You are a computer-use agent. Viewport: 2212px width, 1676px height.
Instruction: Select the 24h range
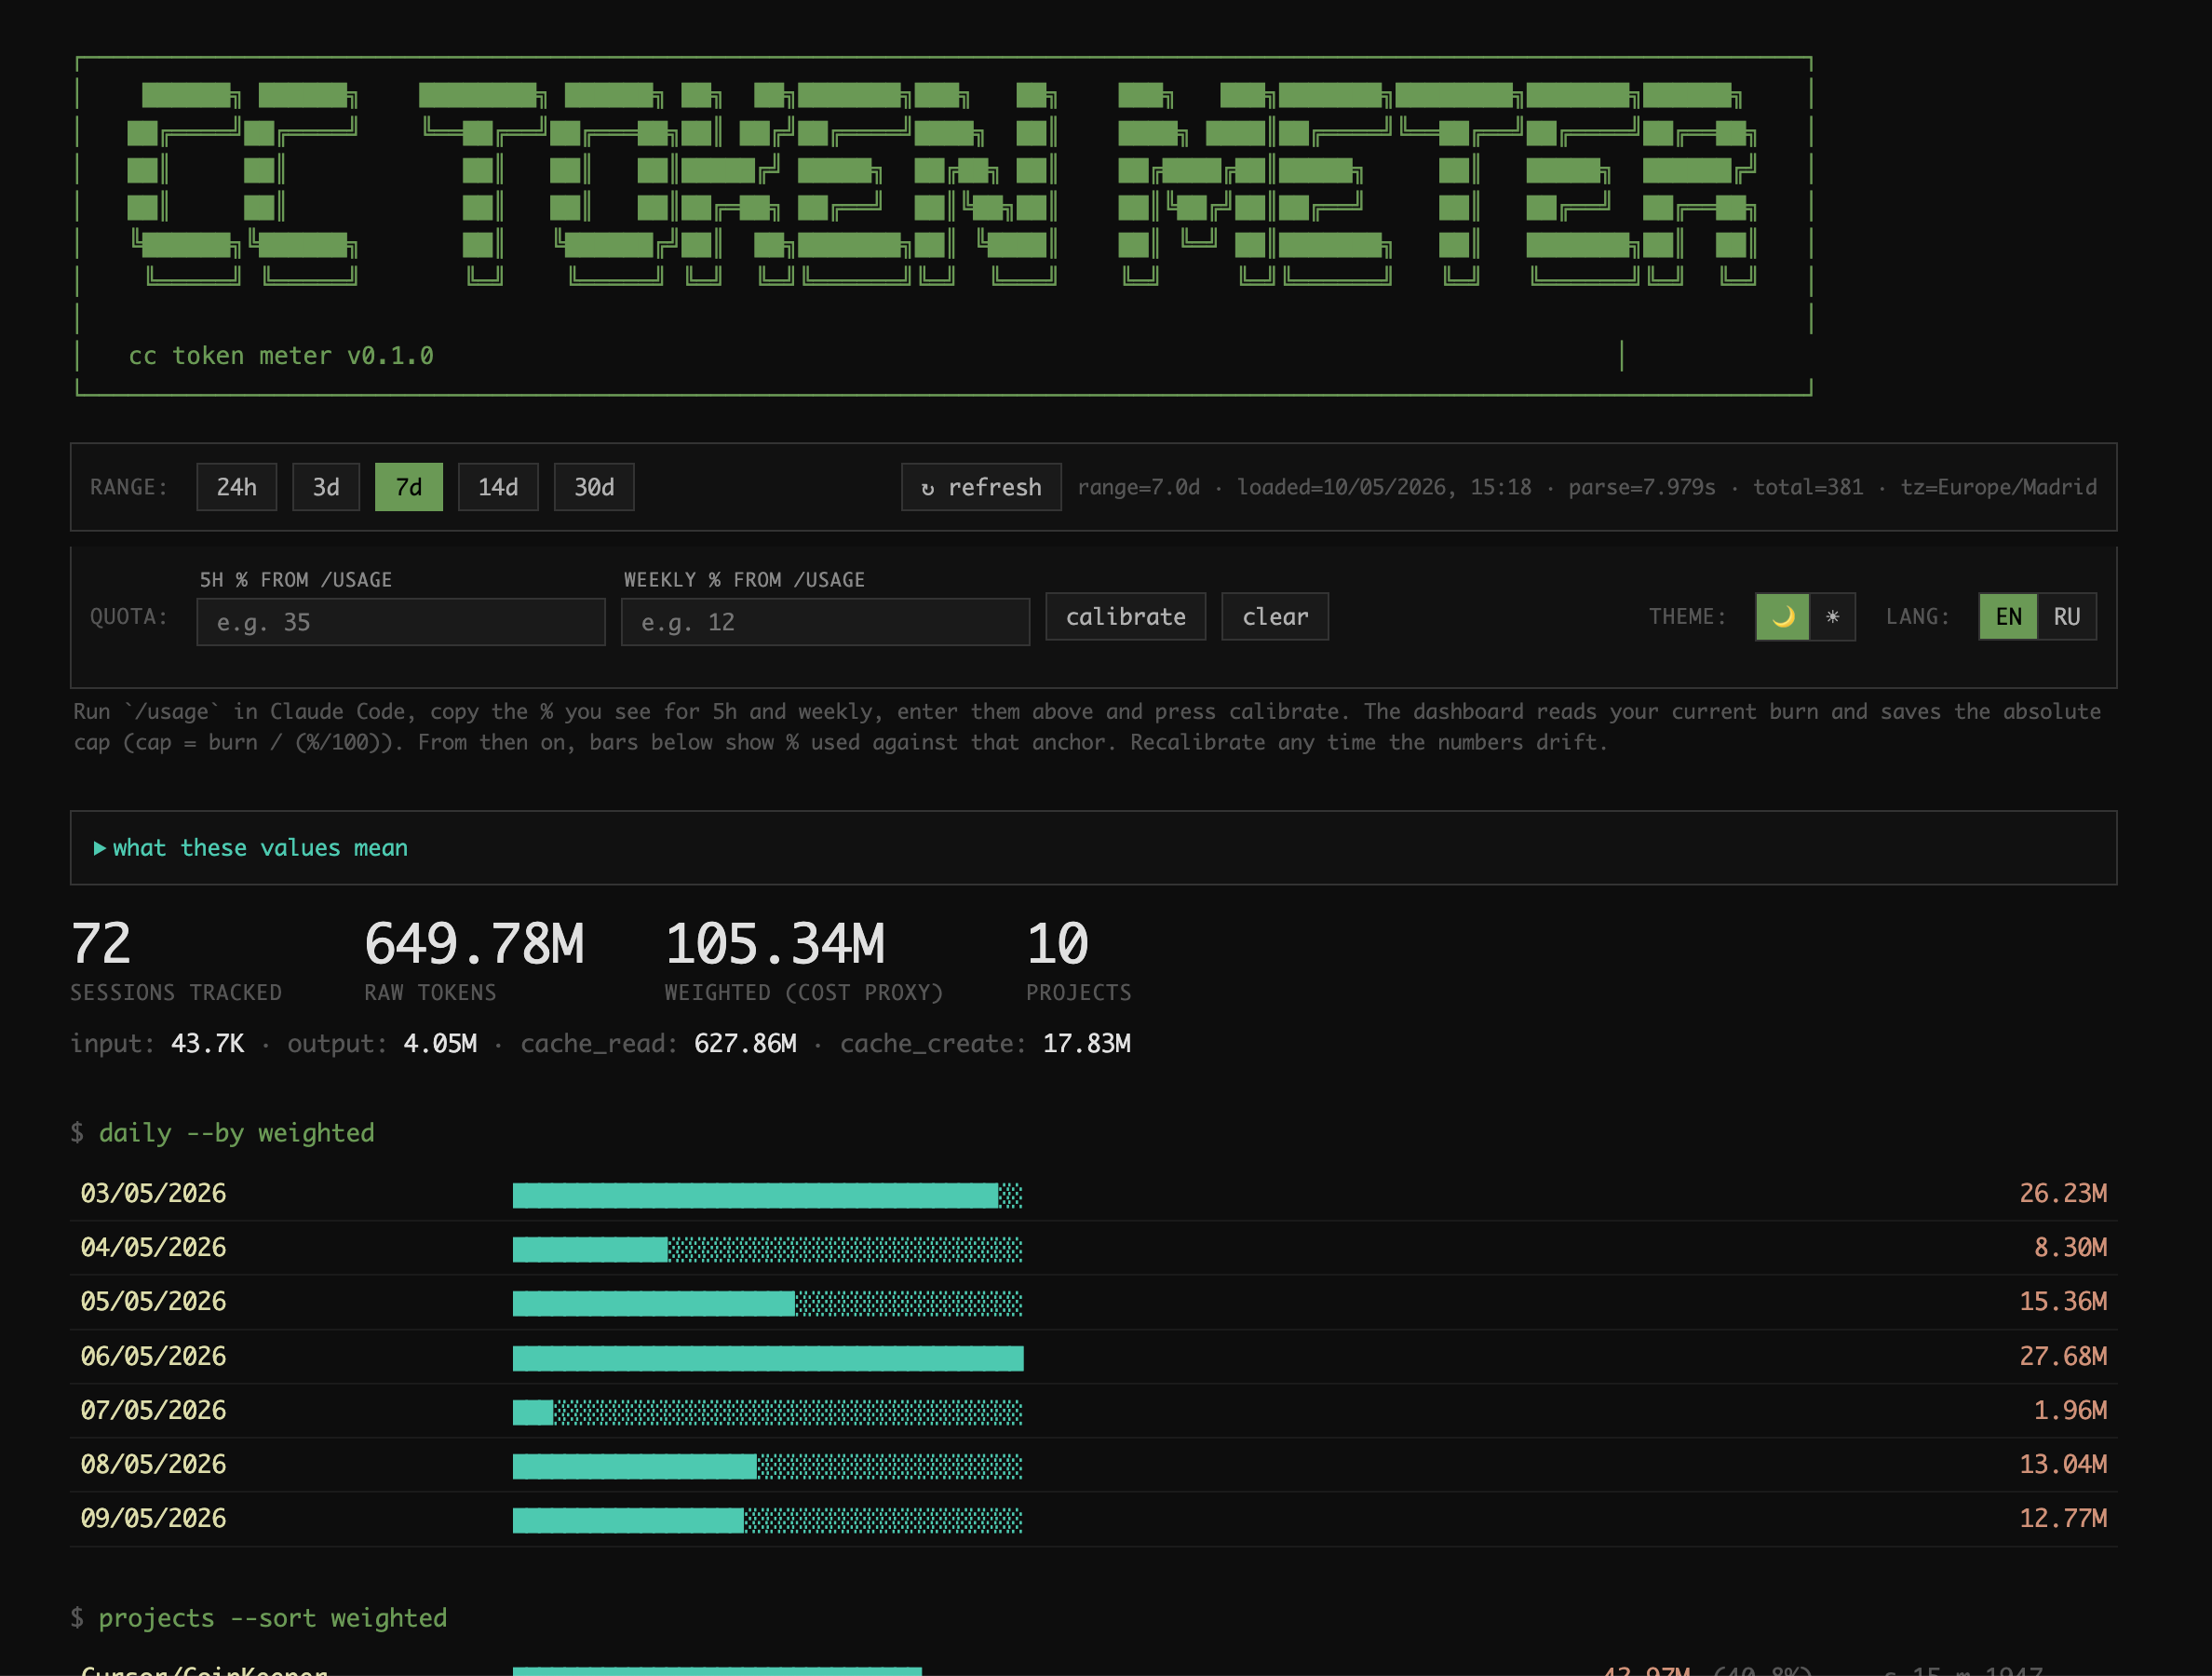coord(236,487)
